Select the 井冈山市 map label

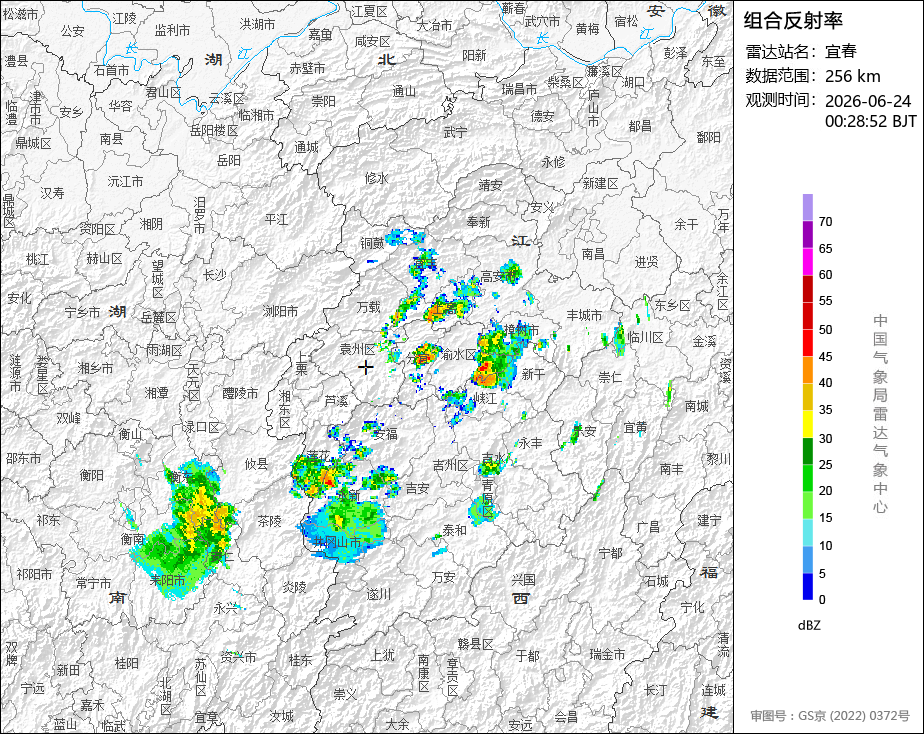337,541
